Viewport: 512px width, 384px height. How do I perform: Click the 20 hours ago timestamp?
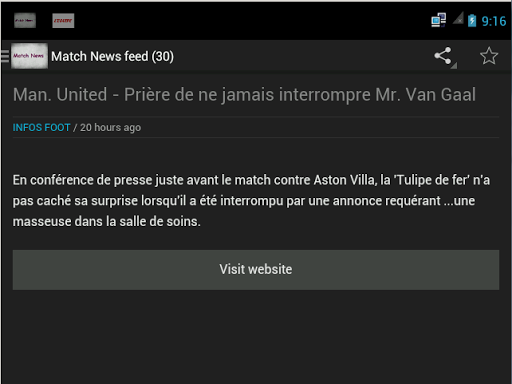pyautogui.click(x=110, y=128)
